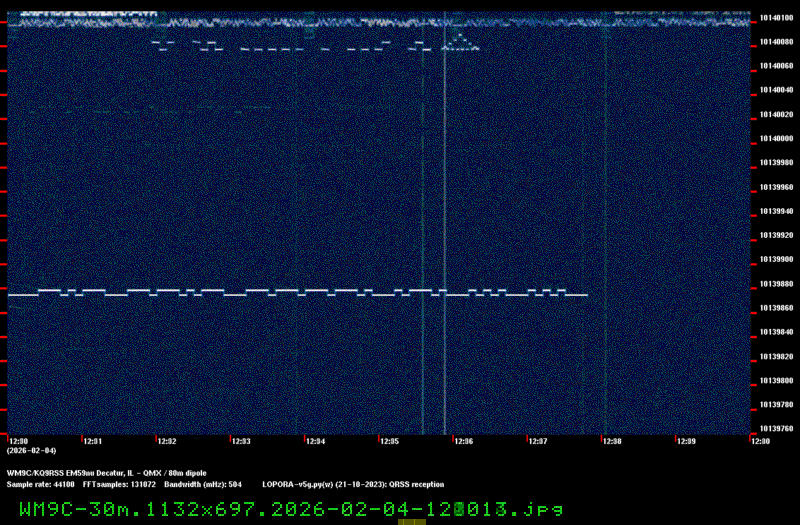Click the triangle-shaped signal pattern near top
This screenshot has height=525, width=800.
click(461, 41)
